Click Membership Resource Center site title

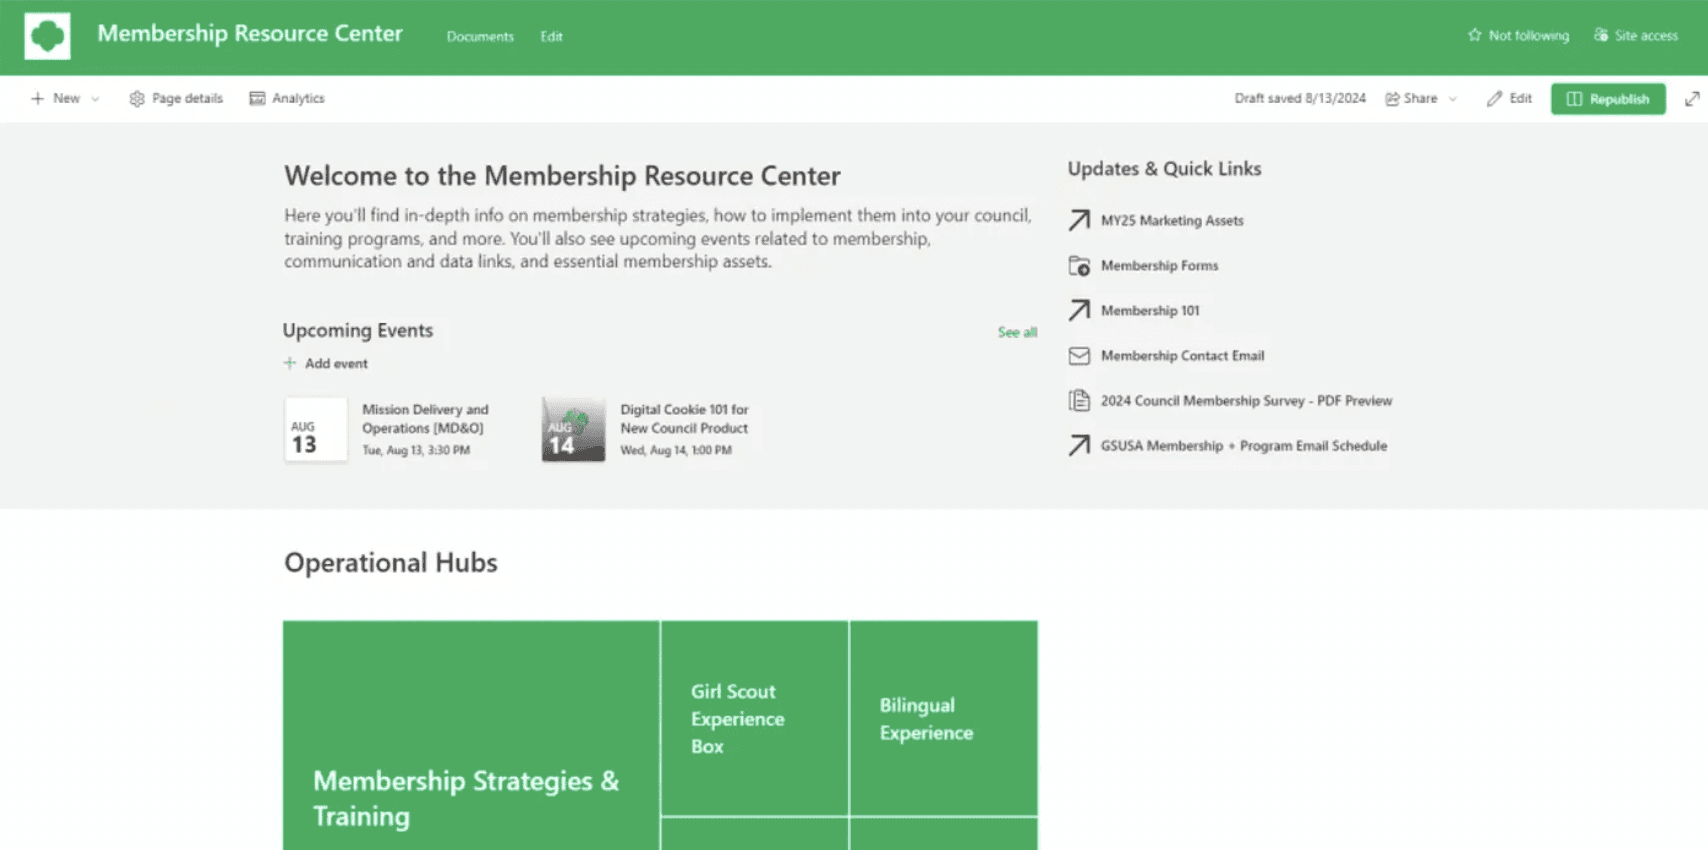click(x=250, y=33)
